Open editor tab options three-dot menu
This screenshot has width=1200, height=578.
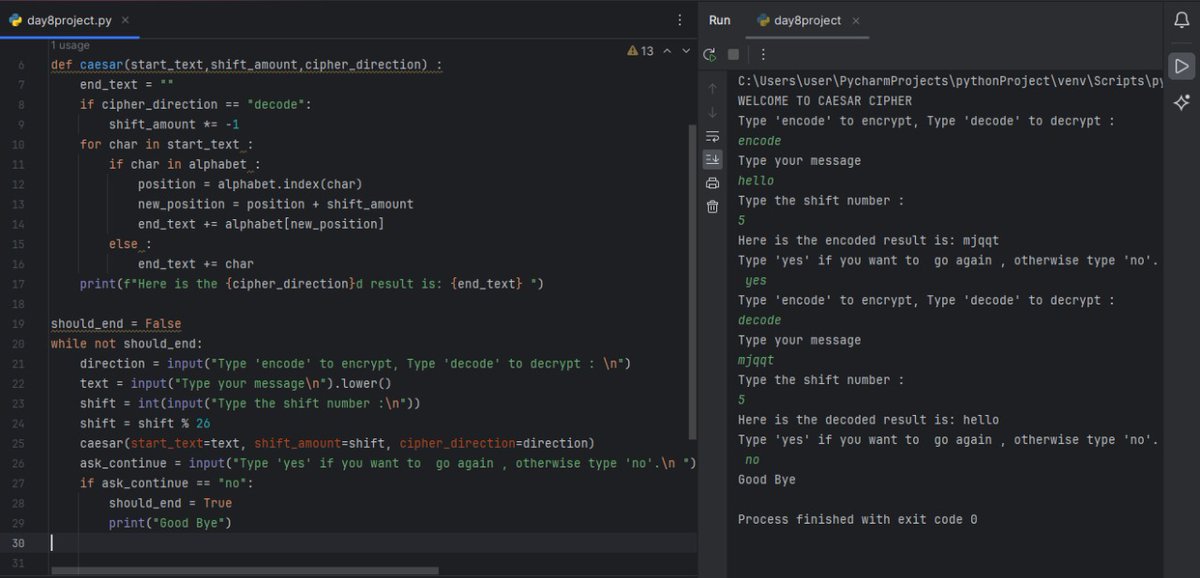[x=680, y=20]
